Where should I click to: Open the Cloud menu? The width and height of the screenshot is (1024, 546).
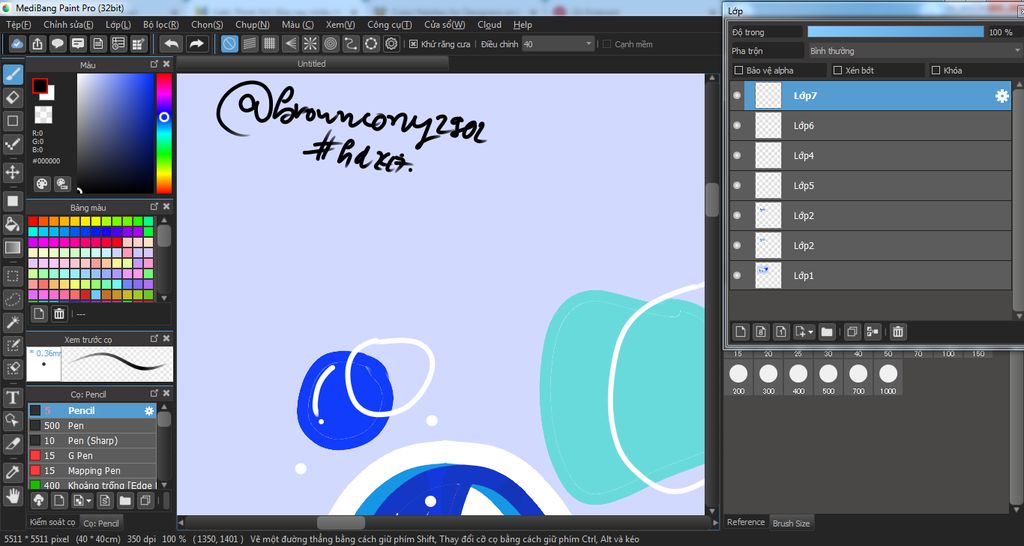coord(489,24)
